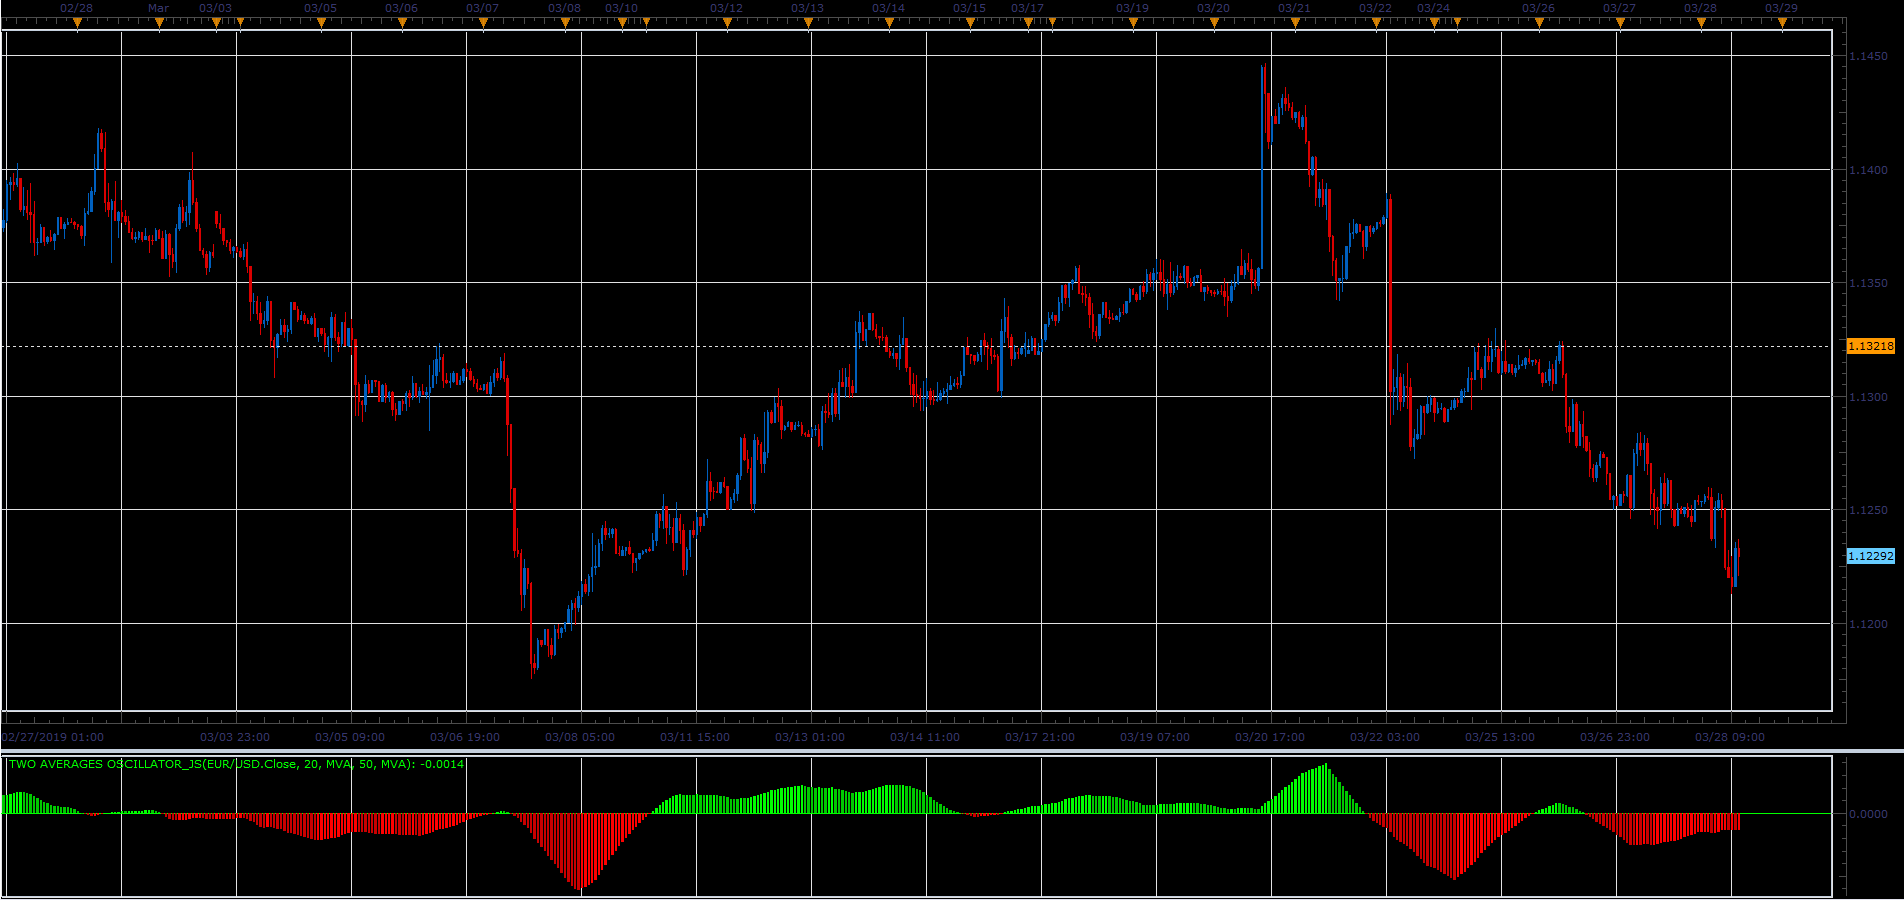Pick the orange day marker under 03/20

click(1214, 23)
